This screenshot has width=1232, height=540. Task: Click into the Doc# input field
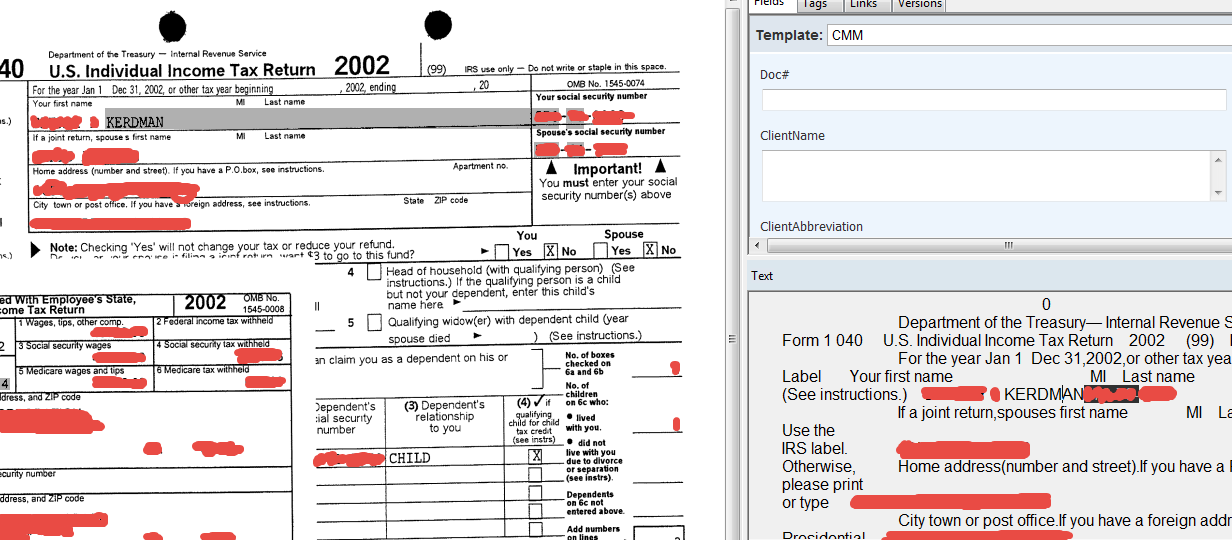tap(994, 100)
